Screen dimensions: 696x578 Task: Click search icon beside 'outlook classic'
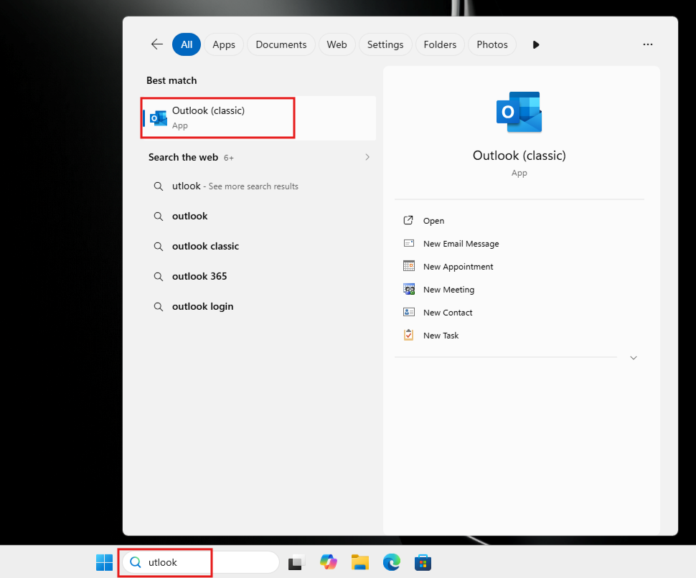158,246
